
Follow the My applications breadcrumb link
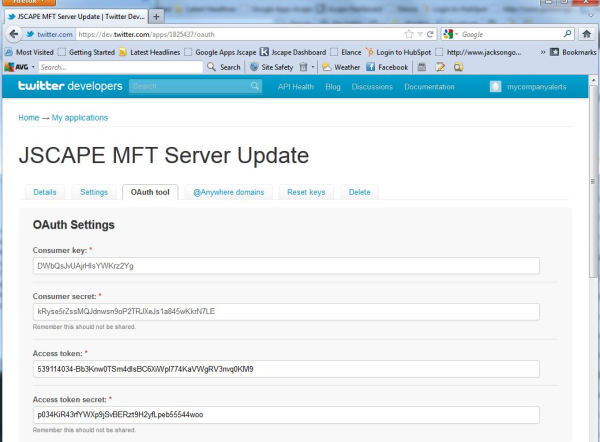click(x=80, y=118)
